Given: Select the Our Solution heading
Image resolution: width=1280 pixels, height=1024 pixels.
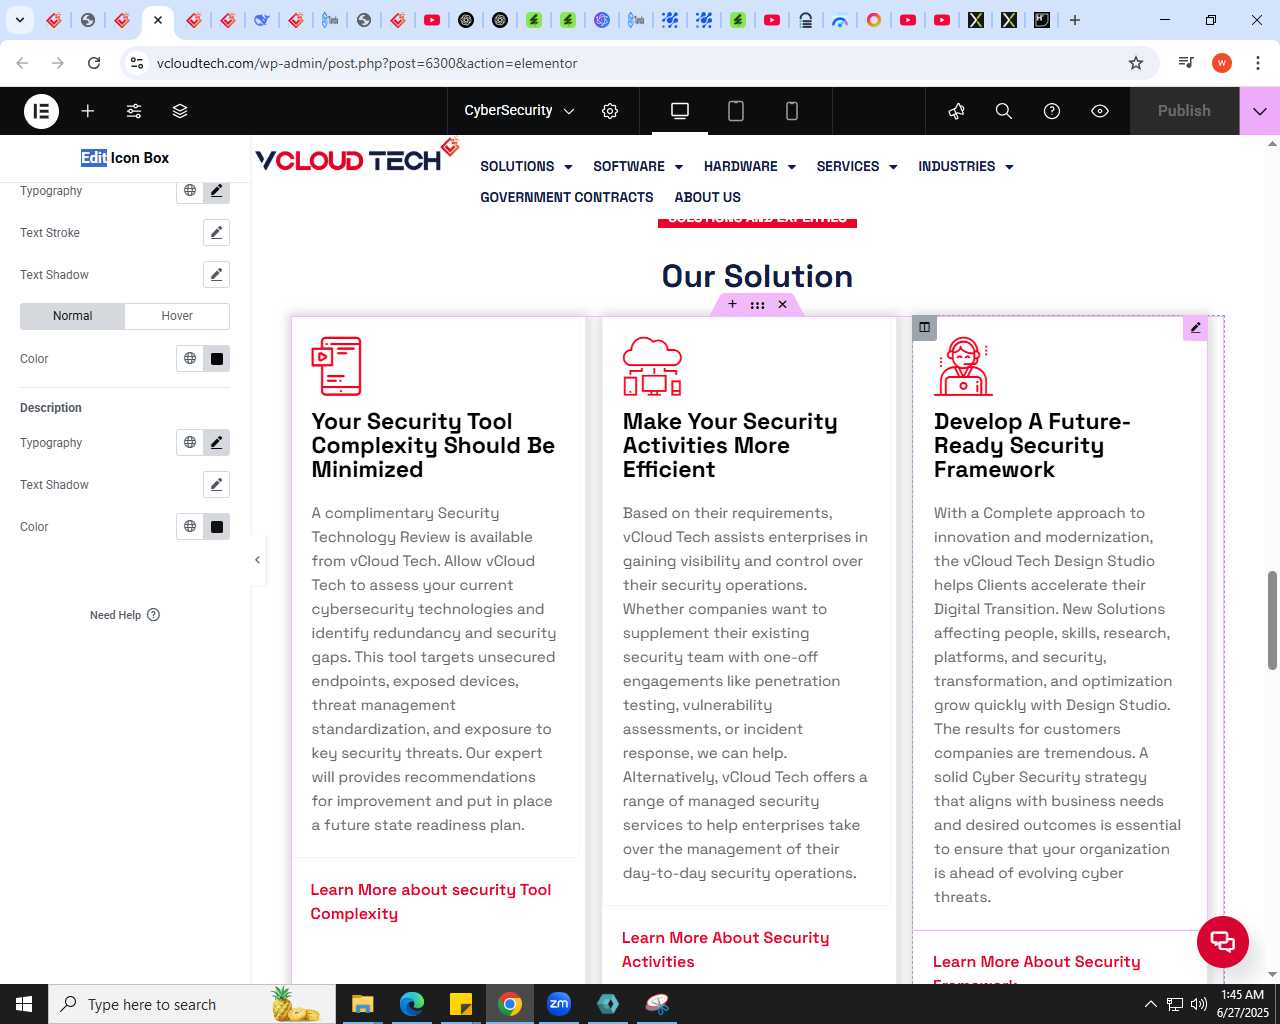Looking at the screenshot, I should pyautogui.click(x=757, y=276).
